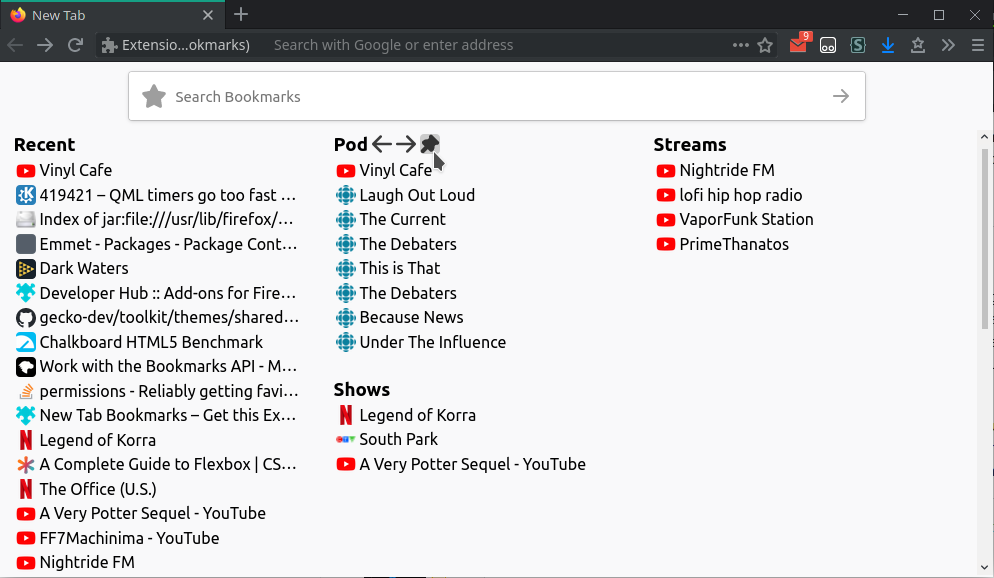Open FF7Machinima YouTube bookmark
Image resolution: width=994 pixels, height=578 pixels.
[118, 538]
